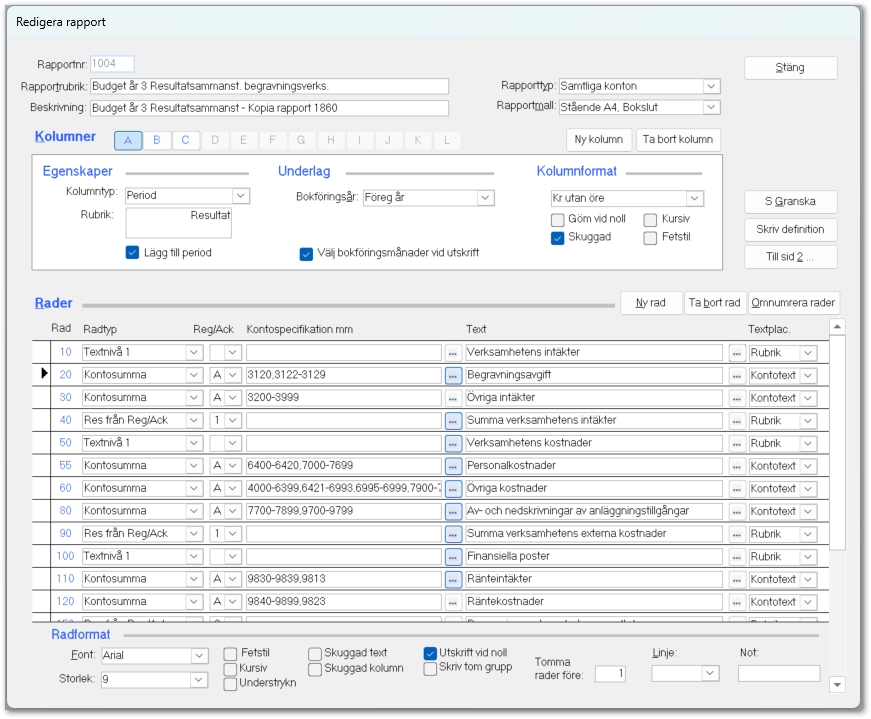Open account picker for row 110 Kontospecifikation
This screenshot has height=719, width=871.
point(453,580)
